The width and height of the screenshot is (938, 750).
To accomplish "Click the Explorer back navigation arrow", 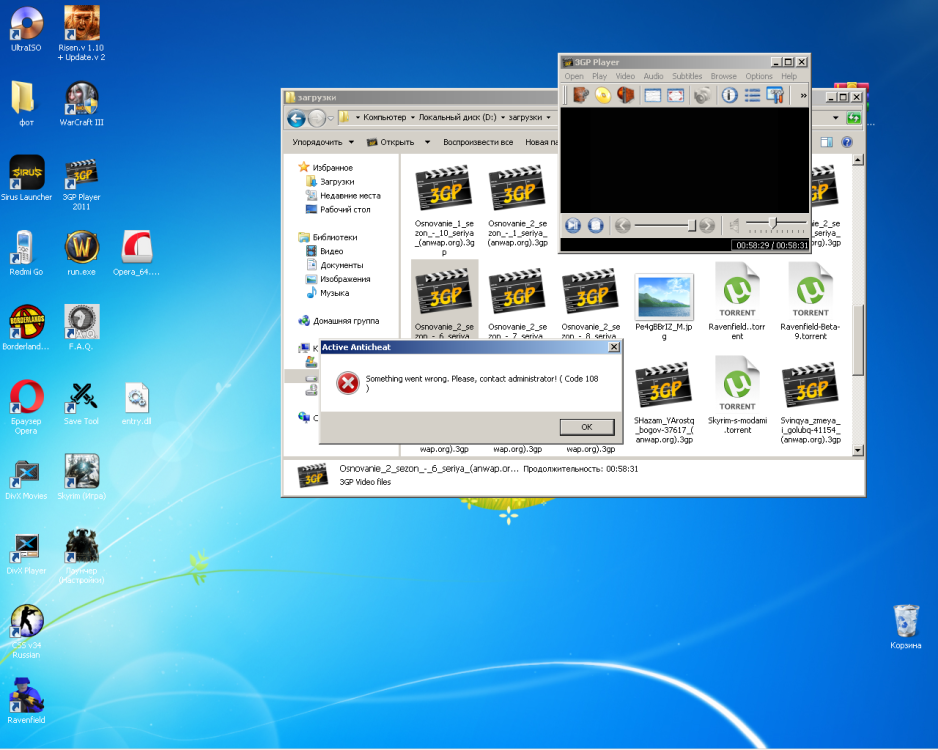I will (297, 118).
